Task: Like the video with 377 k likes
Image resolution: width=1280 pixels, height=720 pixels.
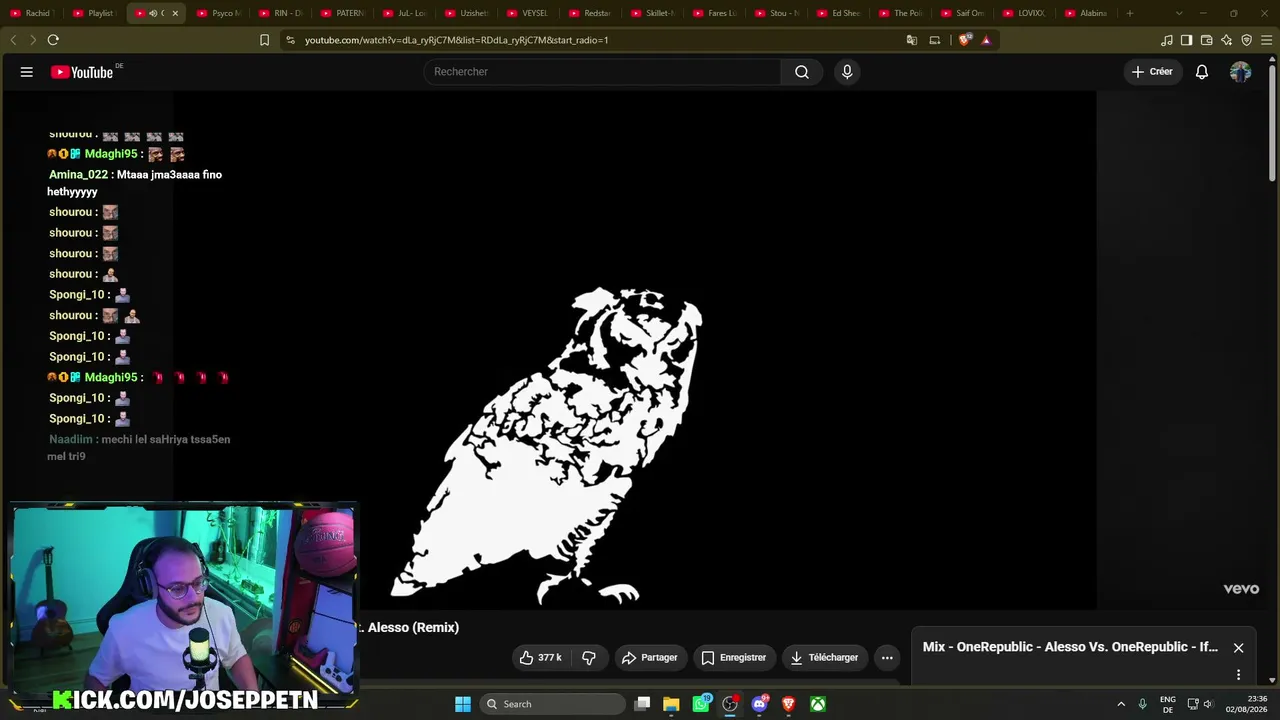Action: click(x=540, y=658)
